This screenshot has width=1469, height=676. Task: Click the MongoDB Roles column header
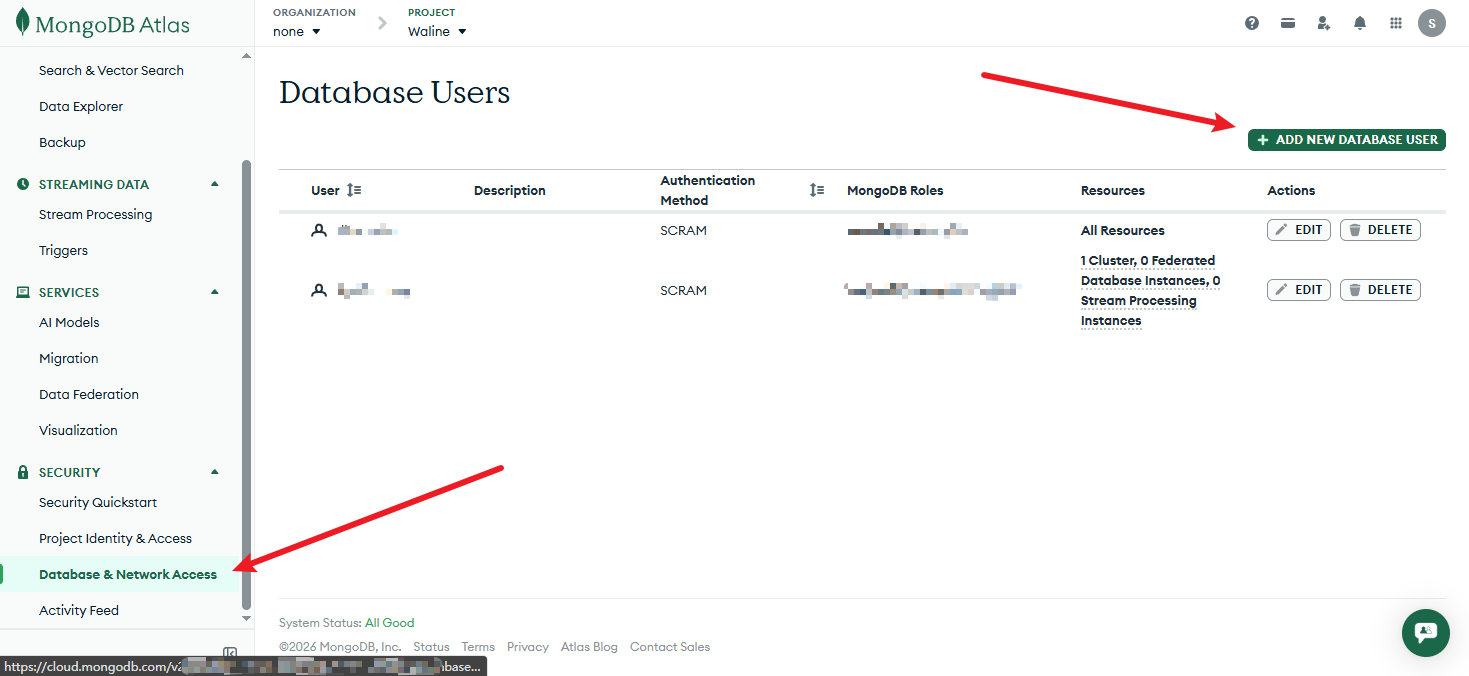click(895, 190)
